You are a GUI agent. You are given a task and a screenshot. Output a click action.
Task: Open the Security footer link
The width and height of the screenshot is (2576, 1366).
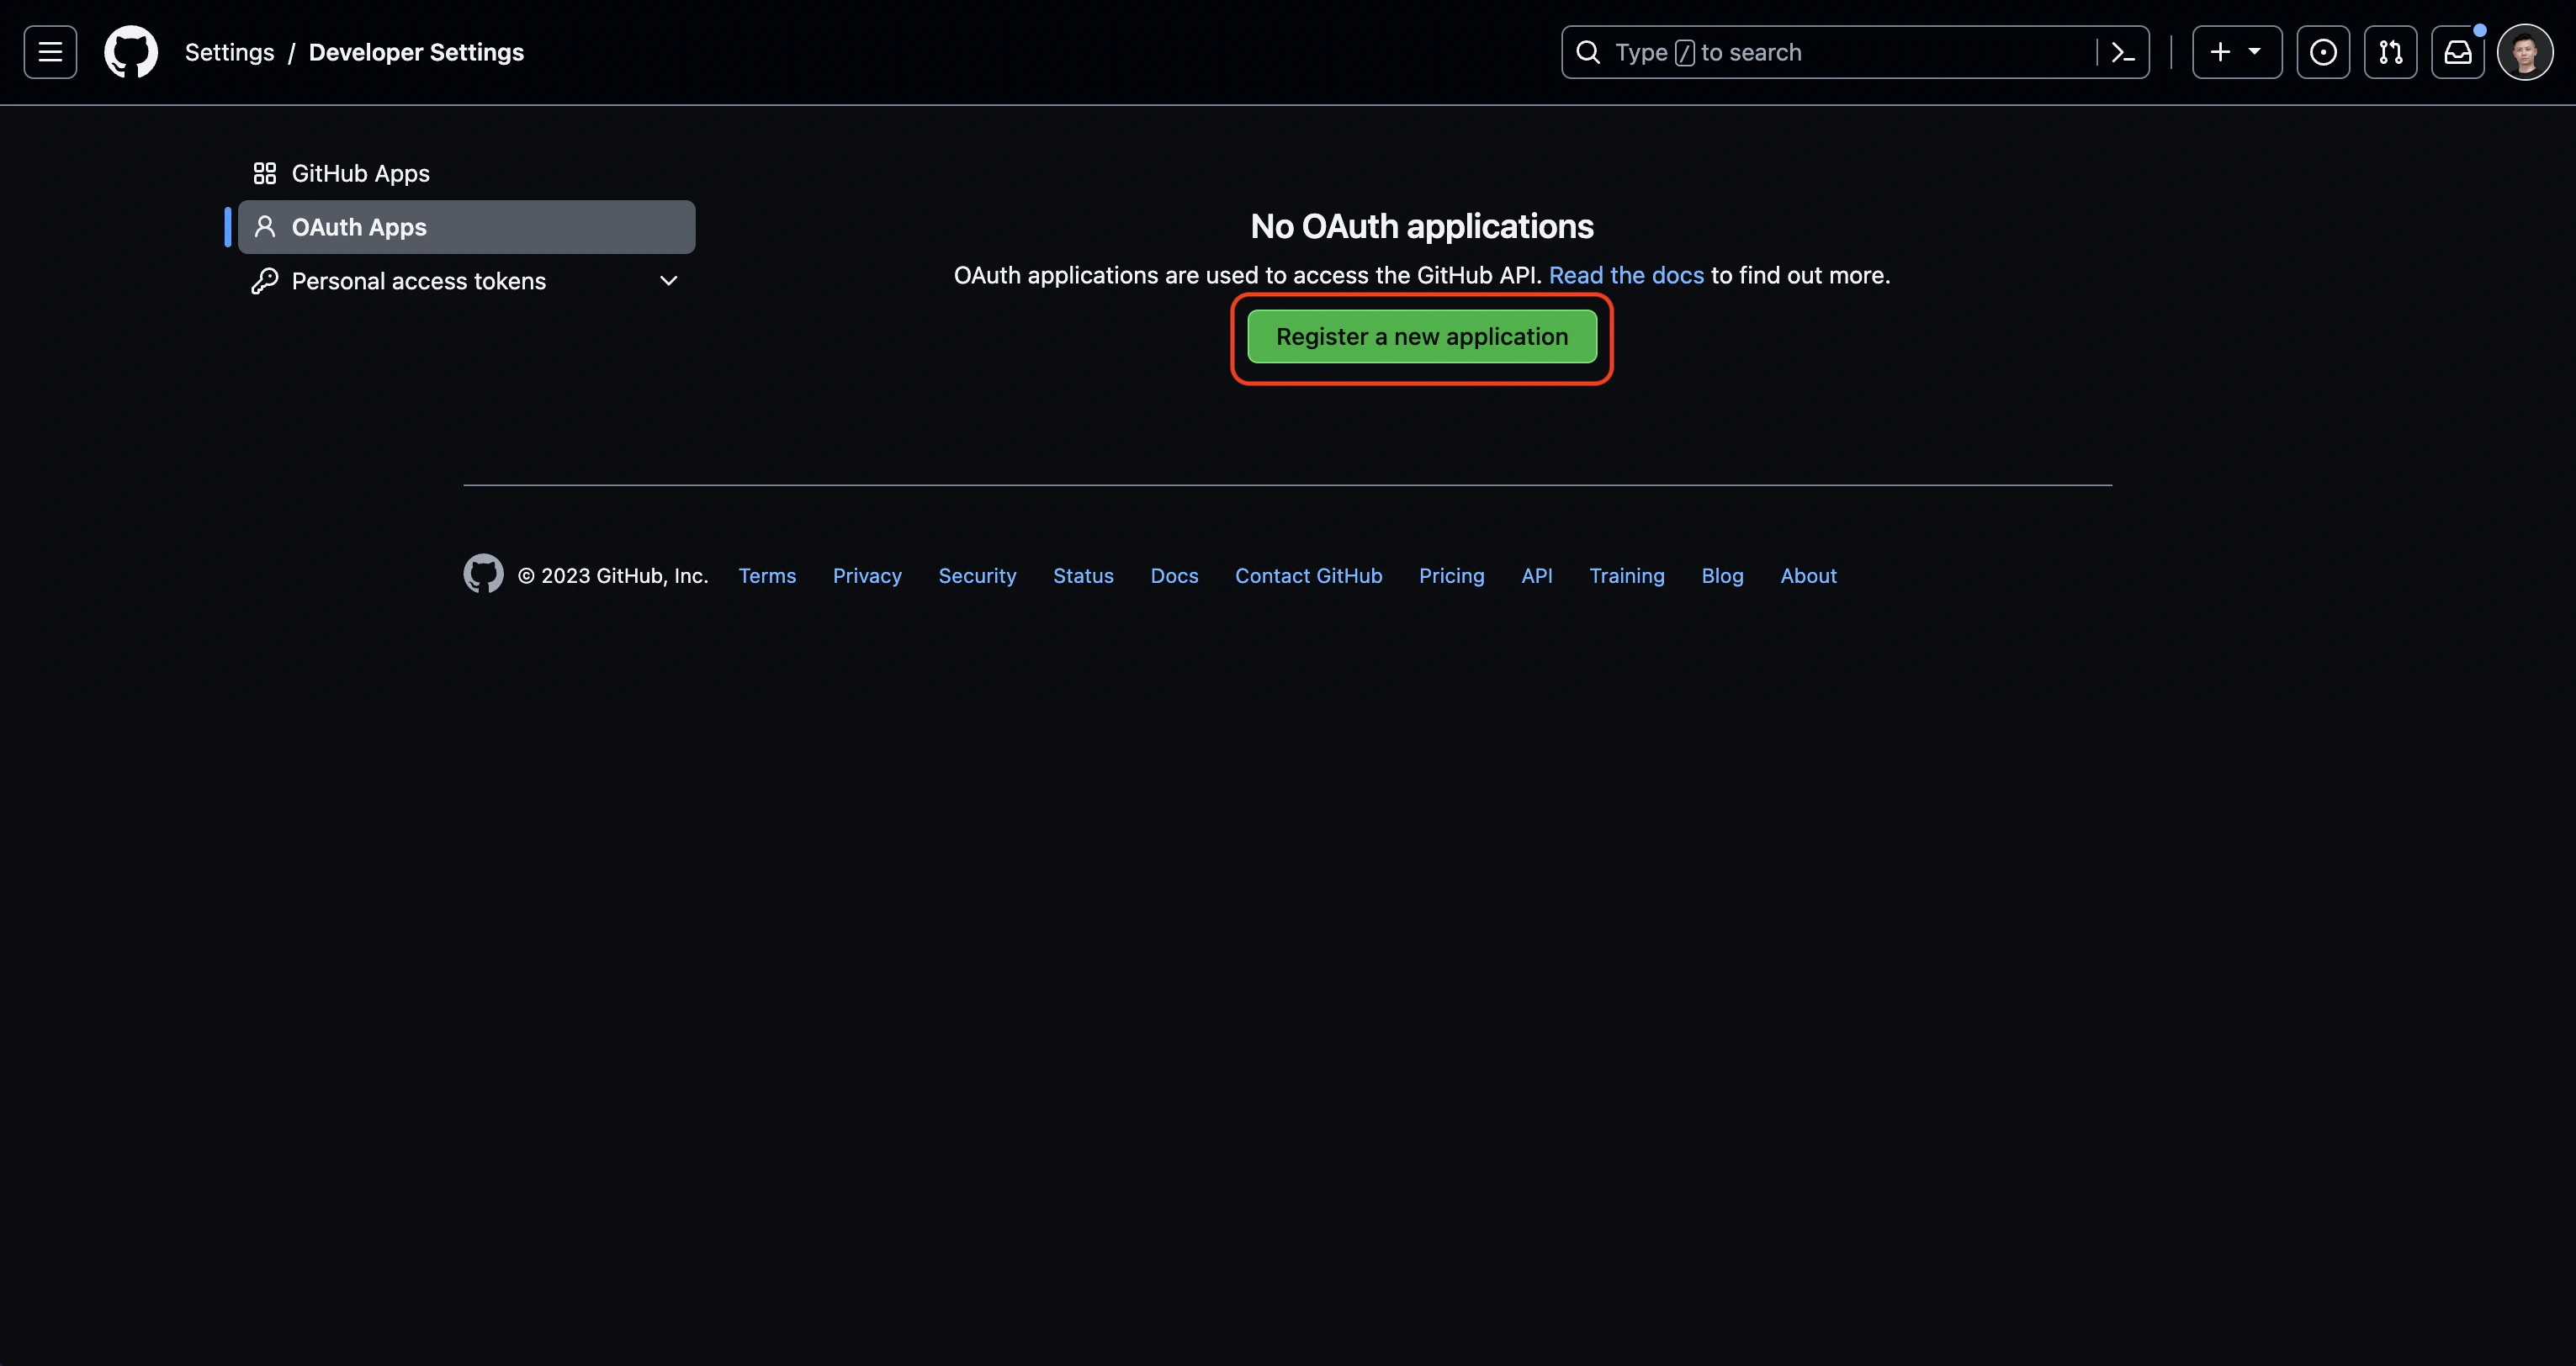(977, 576)
